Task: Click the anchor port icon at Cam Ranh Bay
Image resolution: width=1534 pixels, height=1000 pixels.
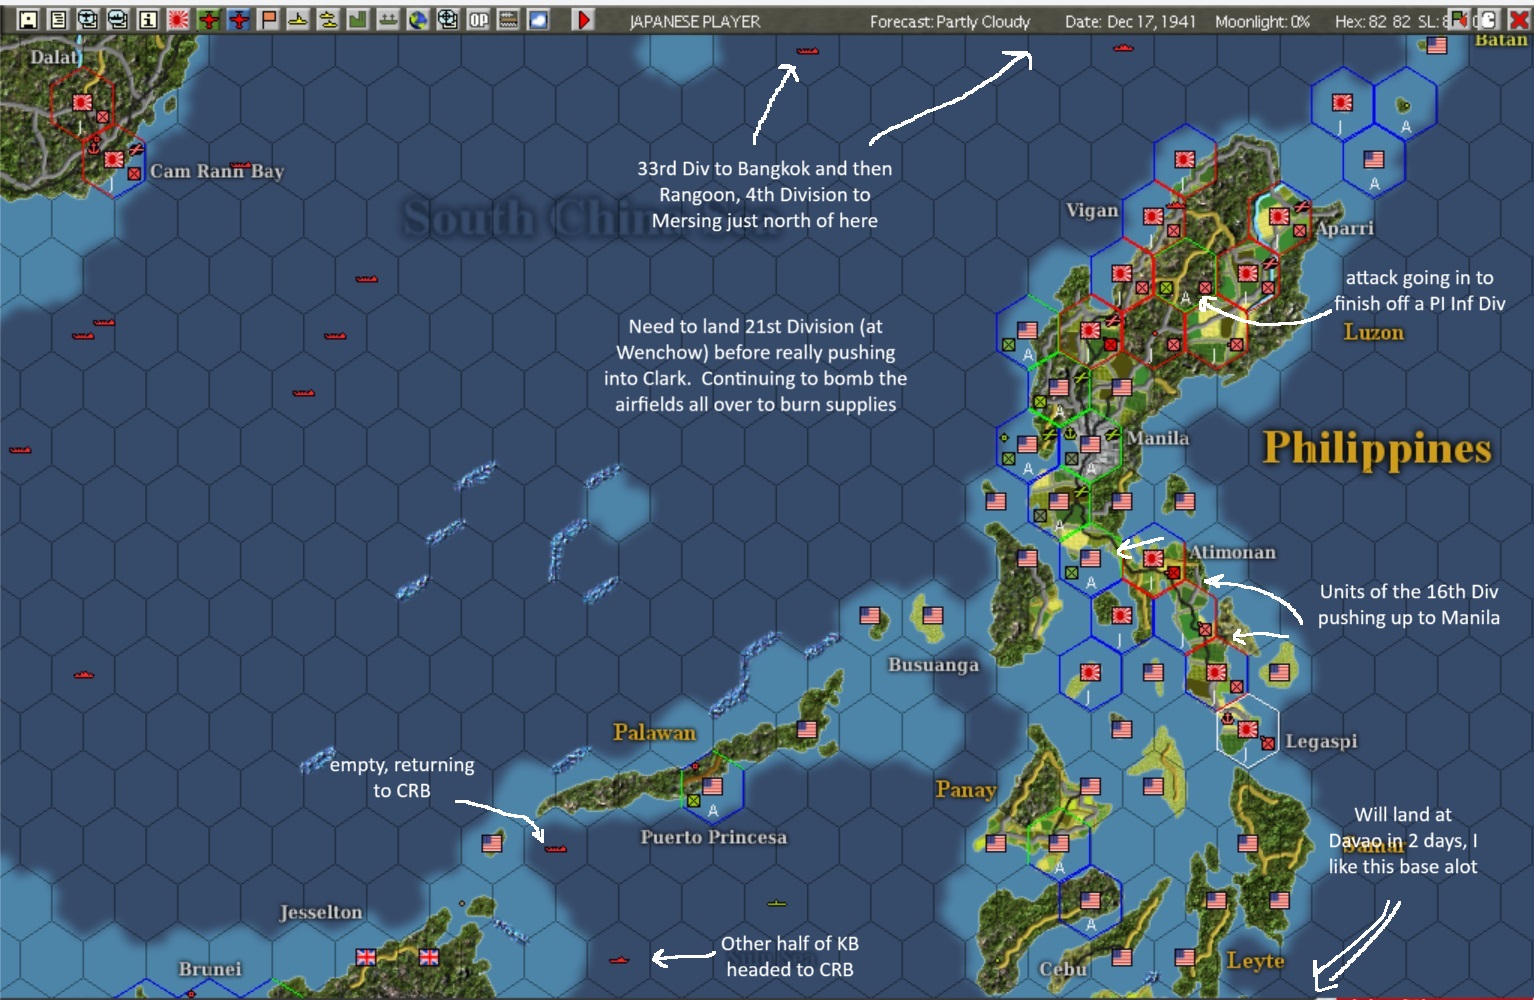Action: point(93,147)
